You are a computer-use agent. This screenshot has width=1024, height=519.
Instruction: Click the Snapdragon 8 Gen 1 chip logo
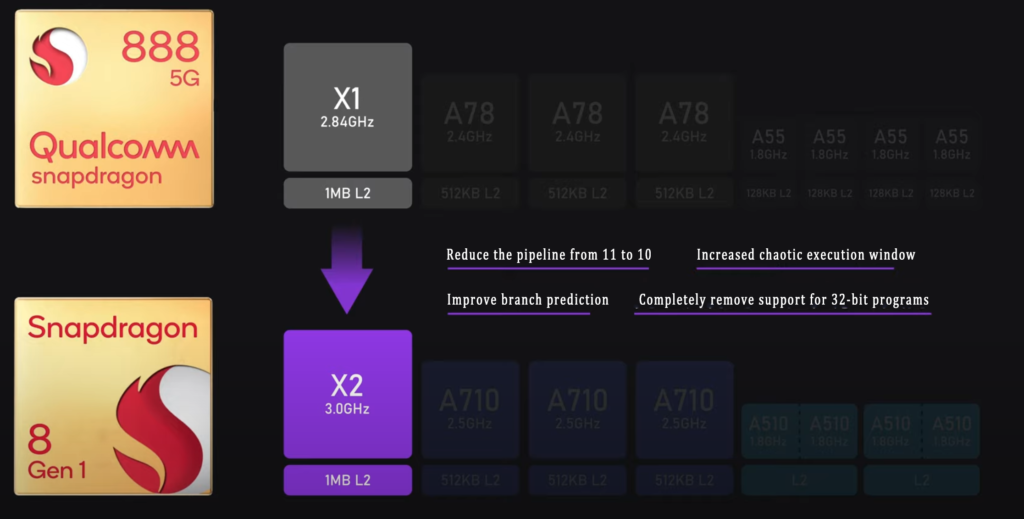[114, 396]
